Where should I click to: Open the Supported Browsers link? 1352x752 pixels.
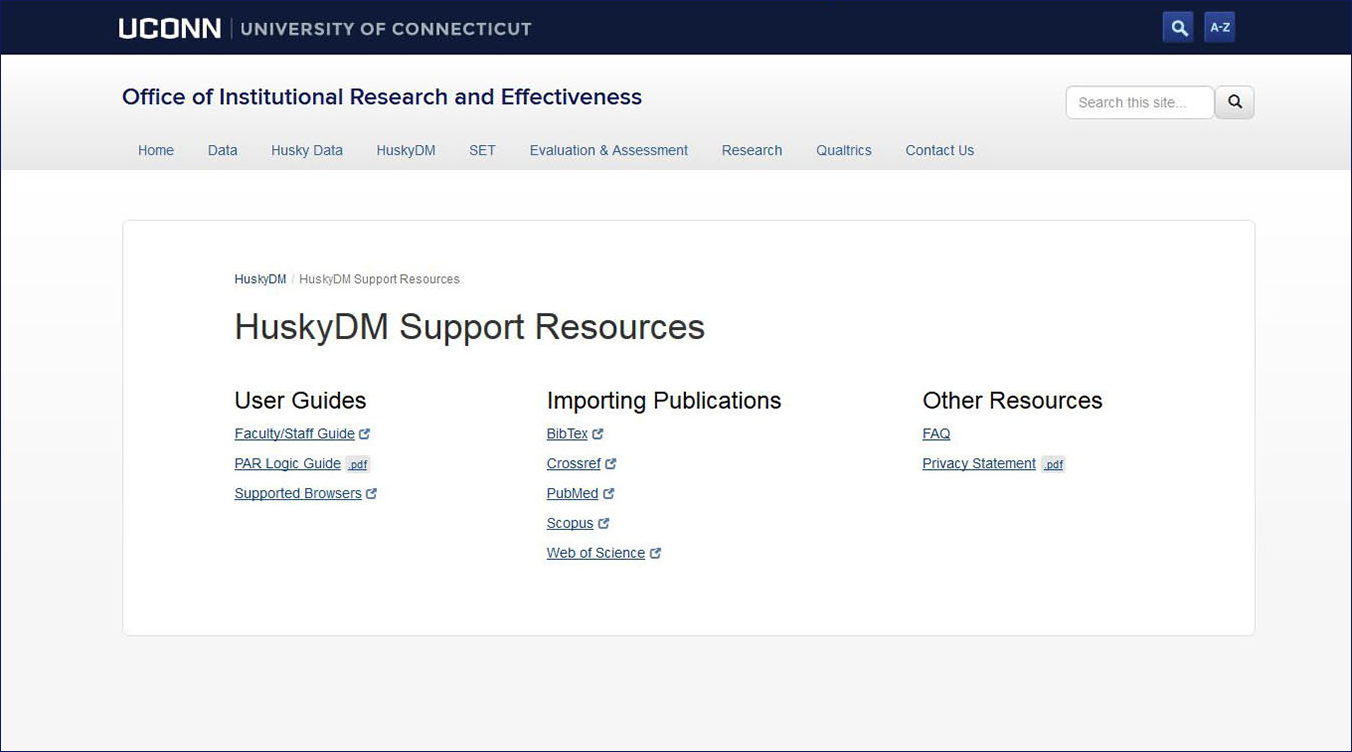[x=298, y=493]
